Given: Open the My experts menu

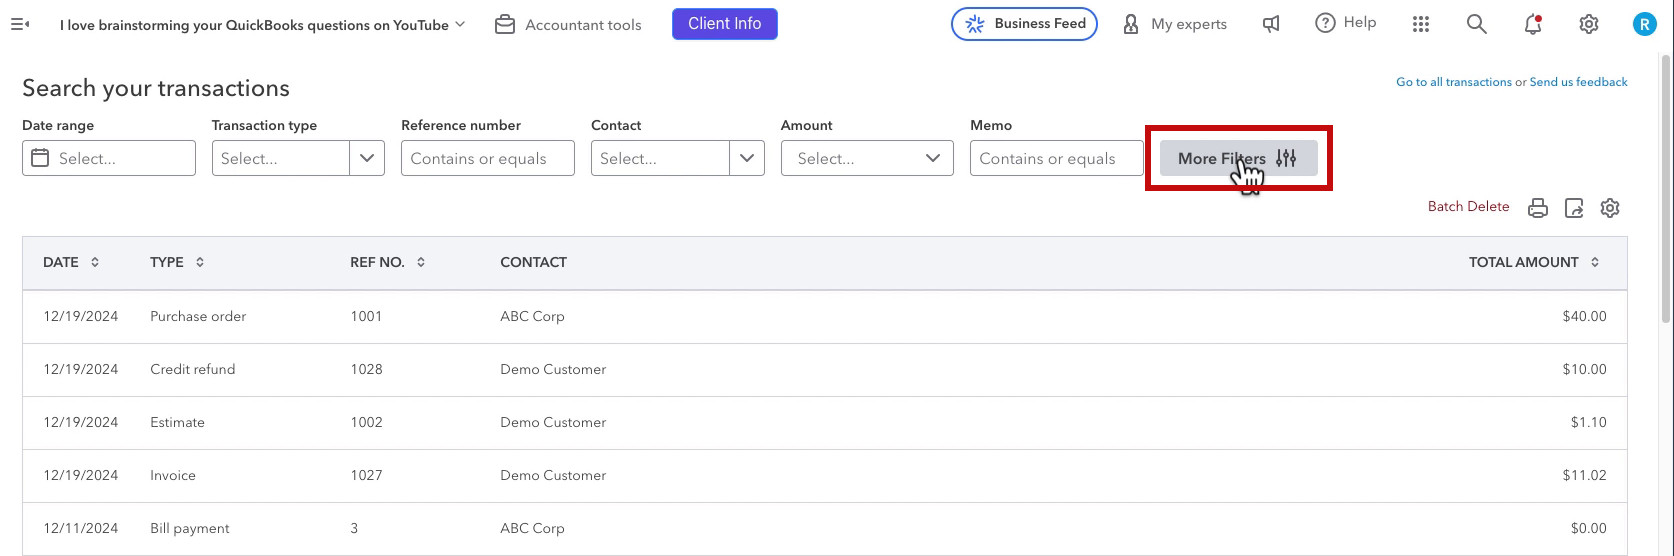Looking at the screenshot, I should click(x=1175, y=24).
